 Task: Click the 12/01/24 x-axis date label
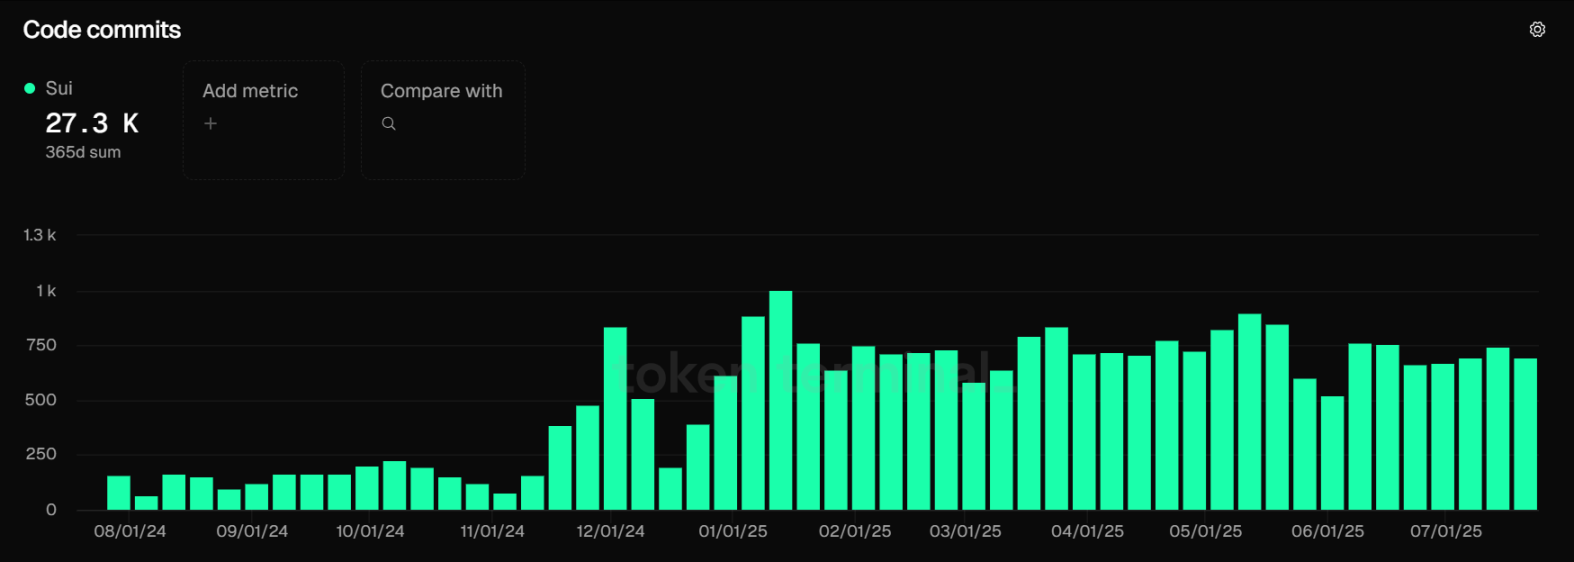610,531
